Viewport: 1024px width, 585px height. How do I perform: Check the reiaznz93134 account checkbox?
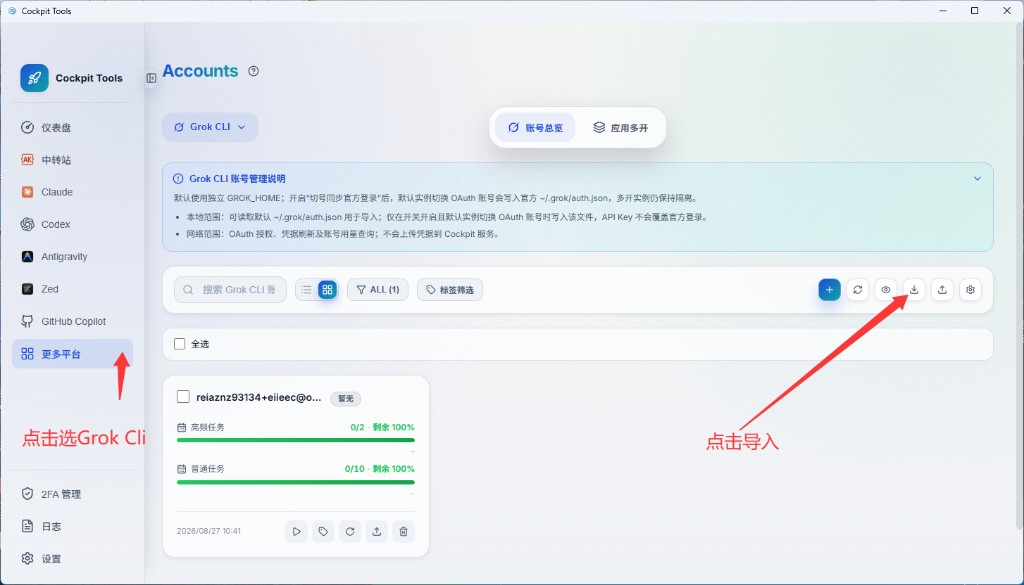183,396
